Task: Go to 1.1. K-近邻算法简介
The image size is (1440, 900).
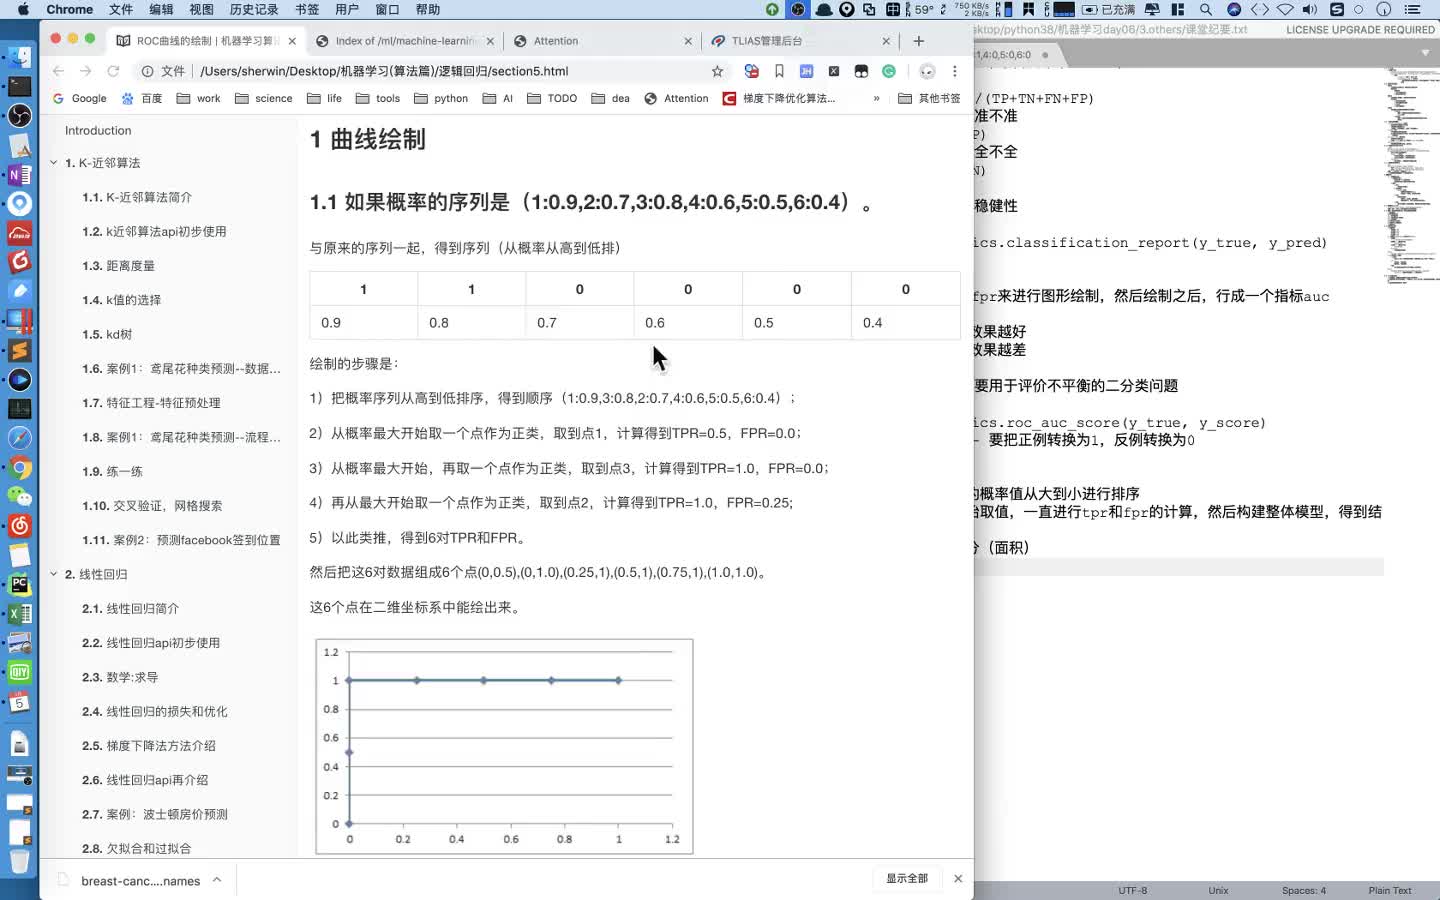Action: click(137, 197)
